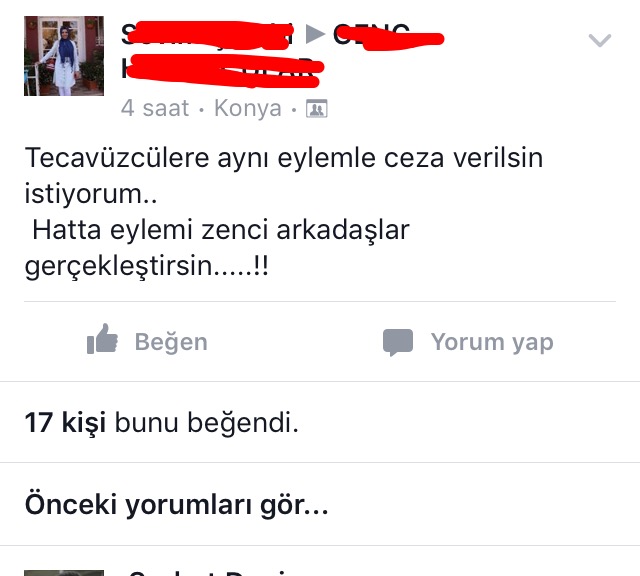Click the gray triangle arrow icon
The height and width of the screenshot is (576, 640).
pos(316,34)
